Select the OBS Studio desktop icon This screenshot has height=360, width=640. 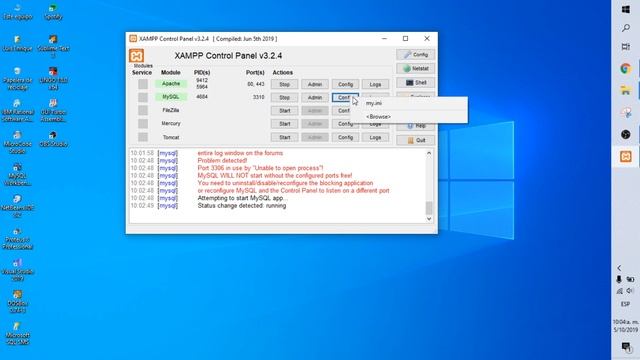click(x=53, y=139)
